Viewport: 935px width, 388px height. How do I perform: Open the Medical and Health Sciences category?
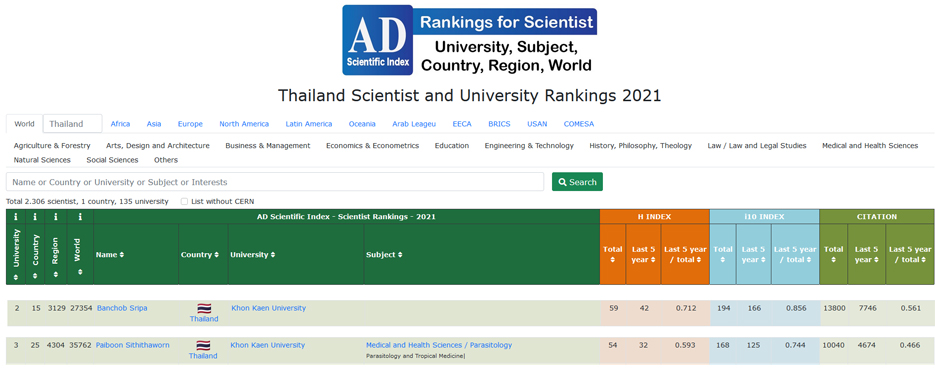coord(869,145)
